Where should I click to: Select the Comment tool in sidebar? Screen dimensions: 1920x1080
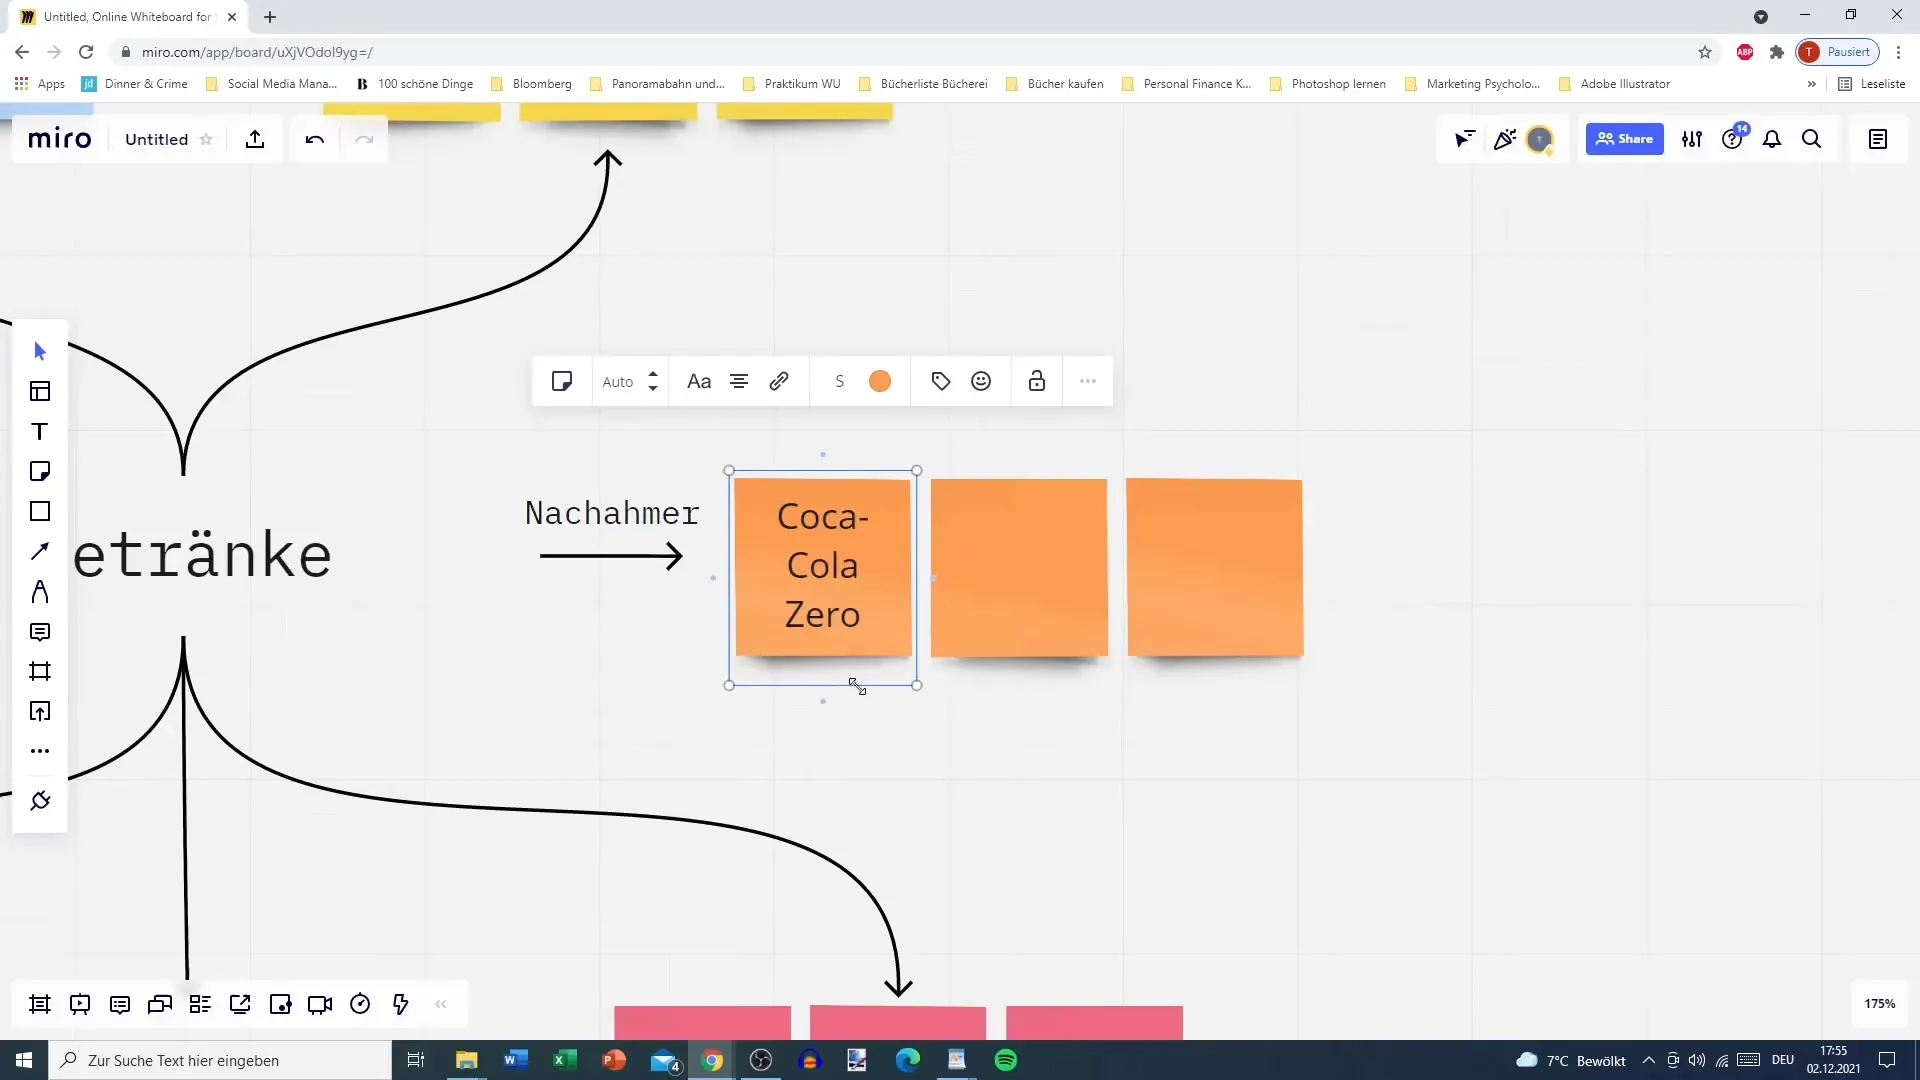pos(40,630)
